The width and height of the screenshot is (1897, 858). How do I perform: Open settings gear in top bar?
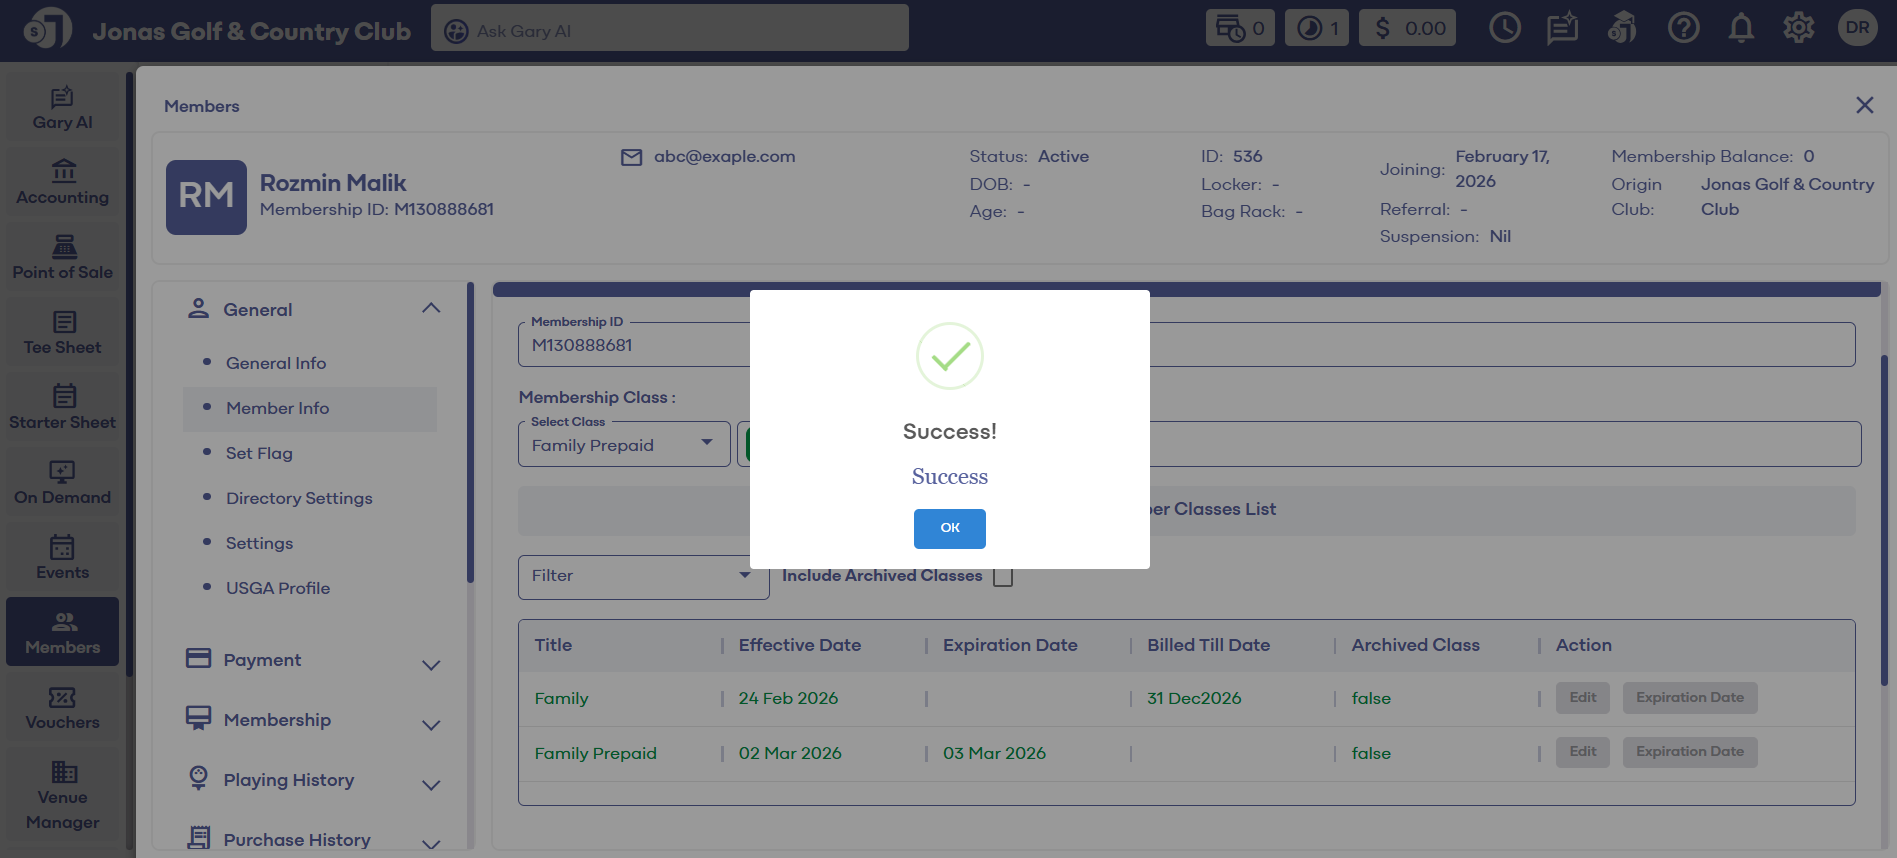1798,28
